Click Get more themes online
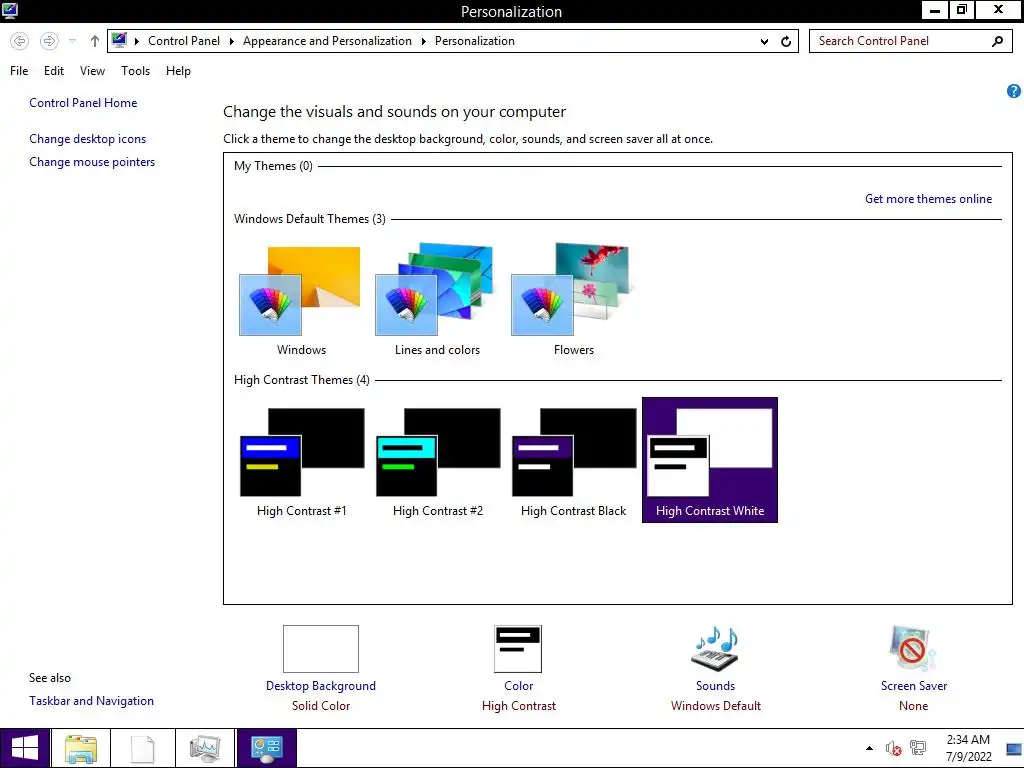Screen dimensions: 1024x768 pos(928,199)
